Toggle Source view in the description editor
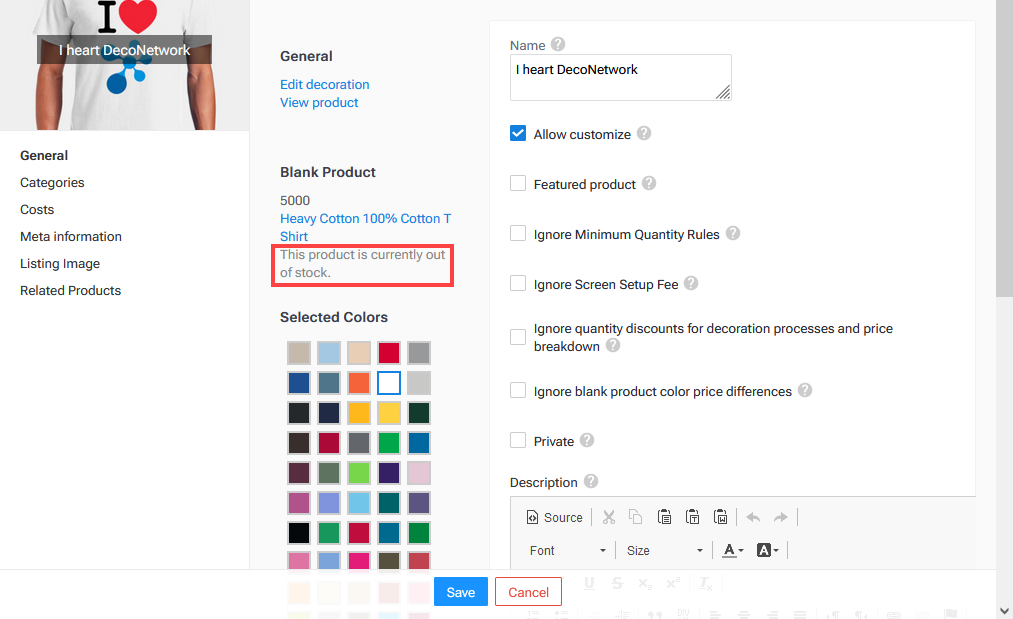Image resolution: width=1013 pixels, height=619 pixels. (554, 517)
